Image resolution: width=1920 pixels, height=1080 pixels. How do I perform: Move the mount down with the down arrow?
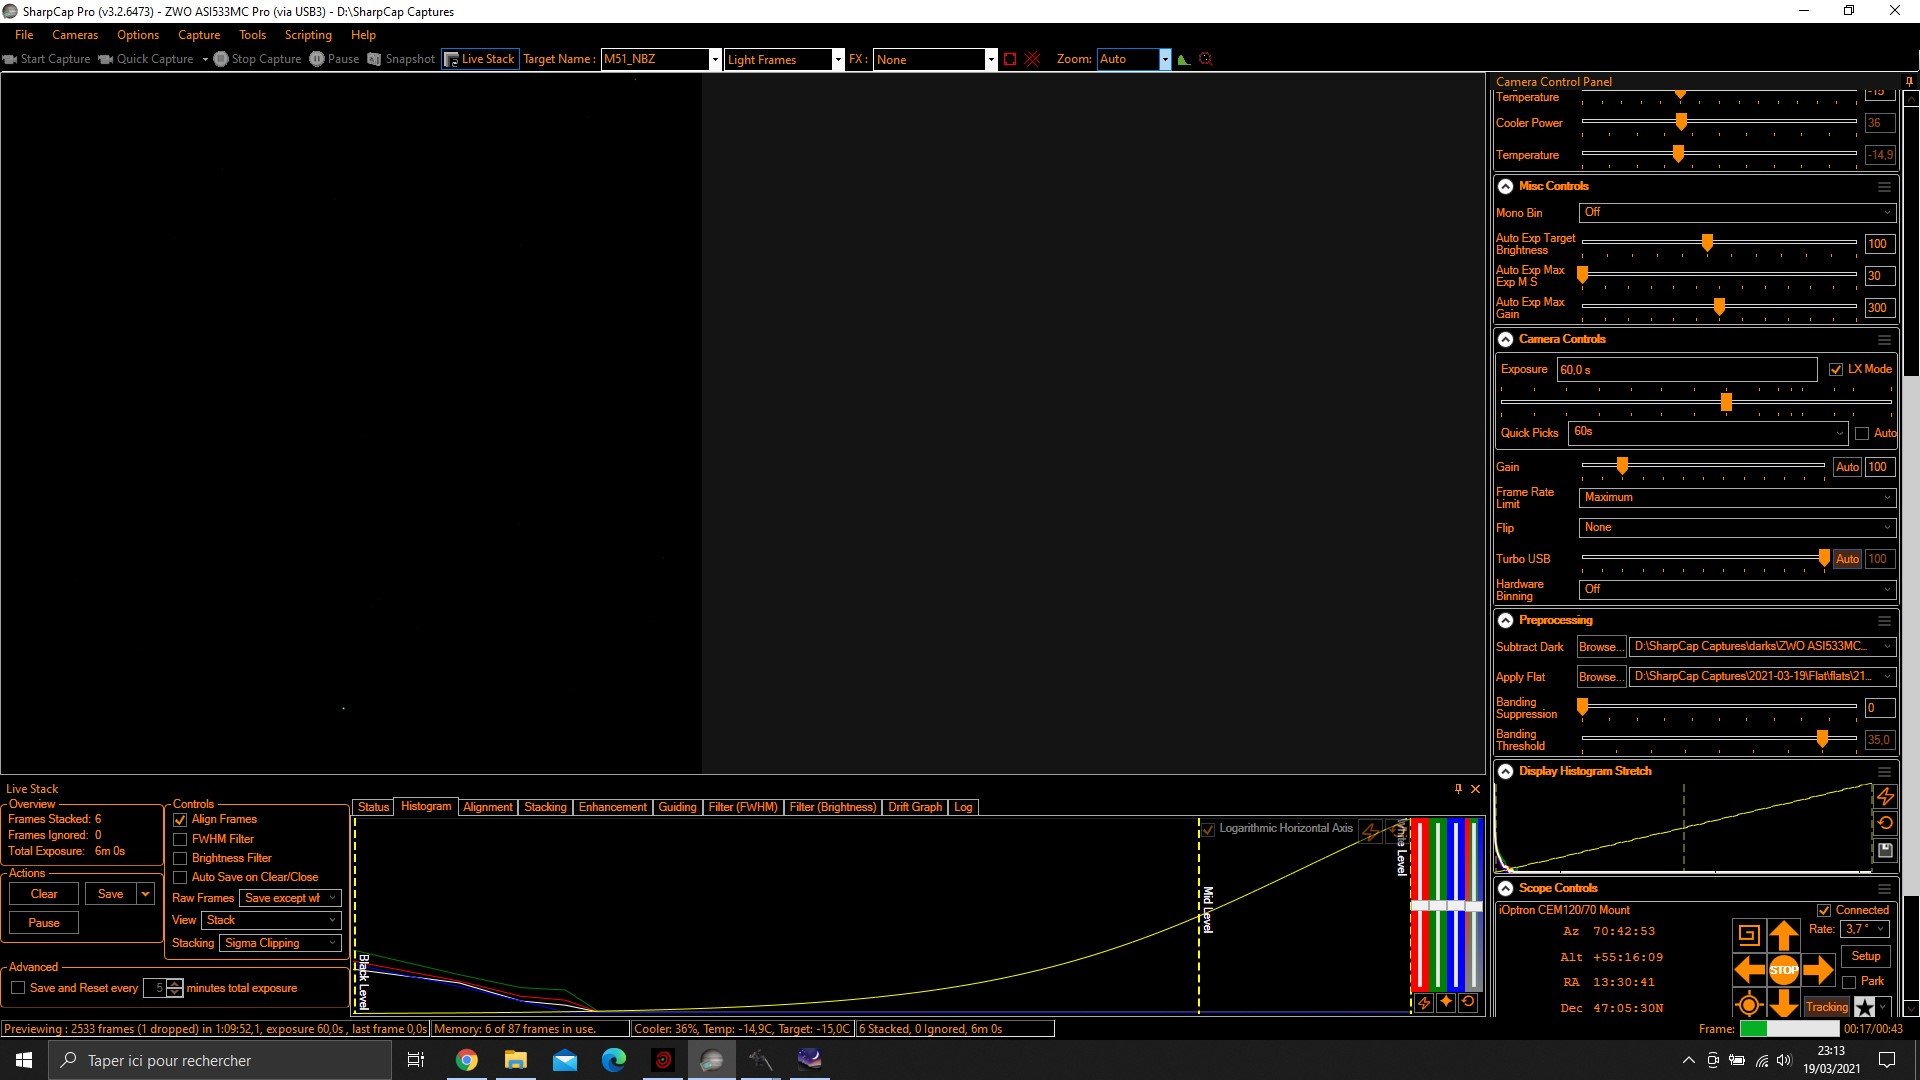pyautogui.click(x=1784, y=1003)
